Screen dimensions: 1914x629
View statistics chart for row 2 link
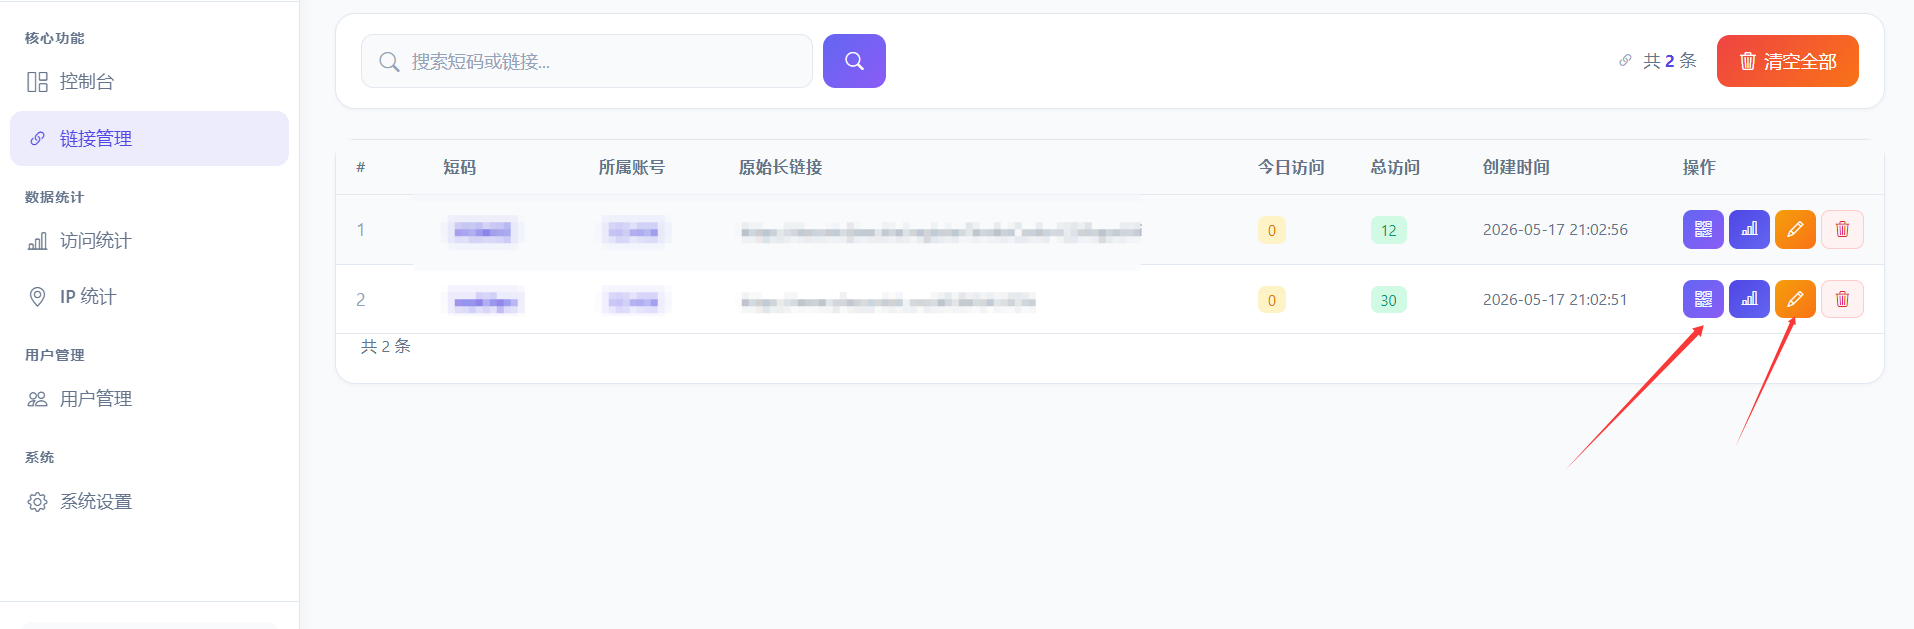click(x=1749, y=299)
